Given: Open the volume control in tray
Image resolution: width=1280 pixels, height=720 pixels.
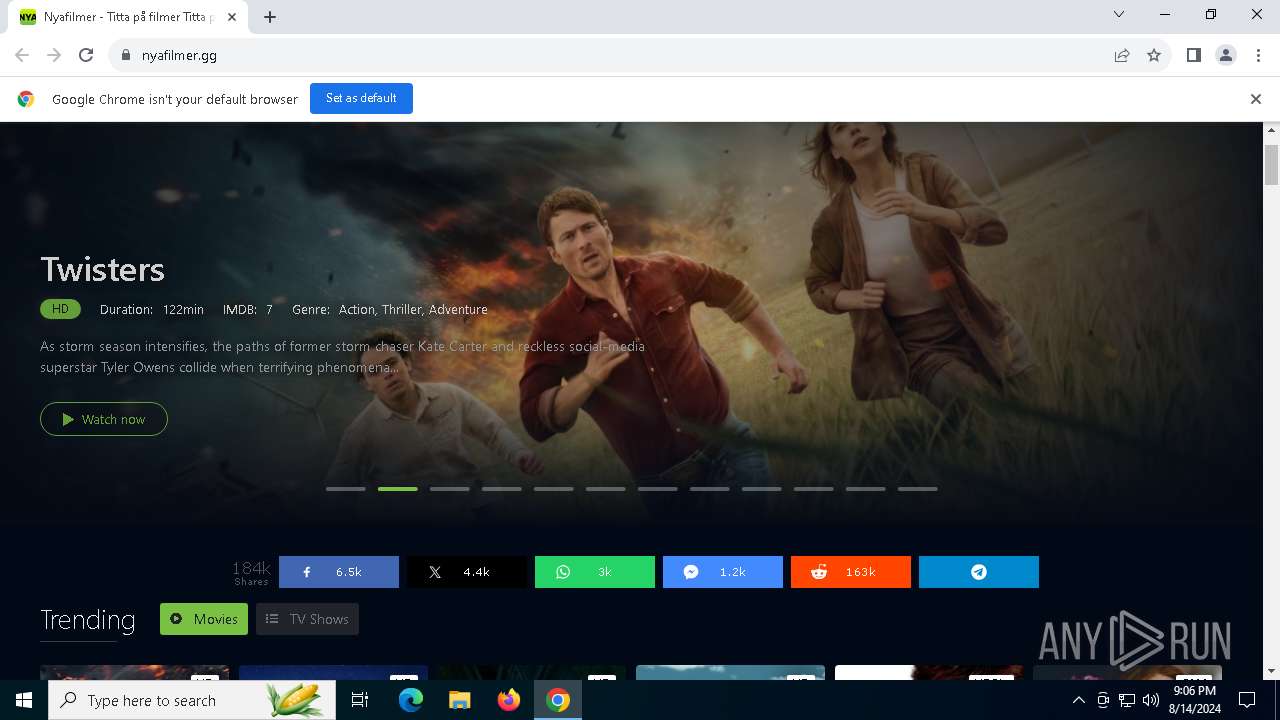Looking at the screenshot, I should click(1151, 700).
